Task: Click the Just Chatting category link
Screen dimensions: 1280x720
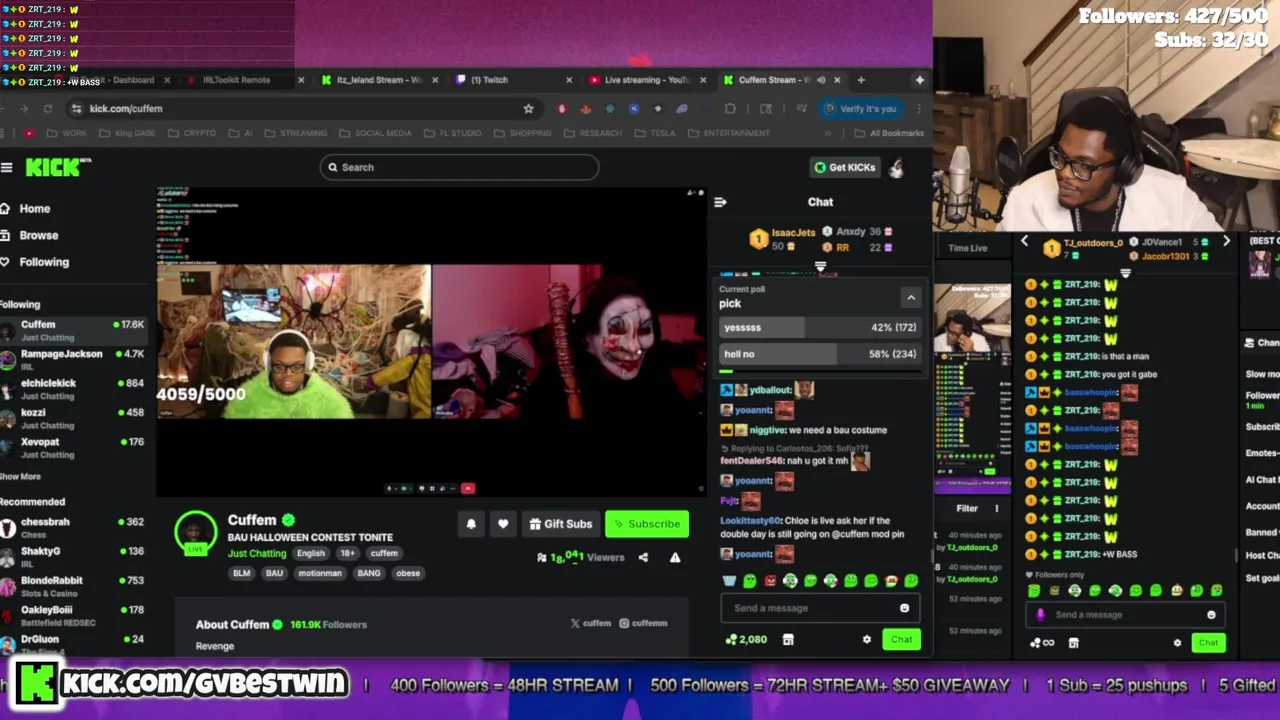Action: tap(257, 553)
